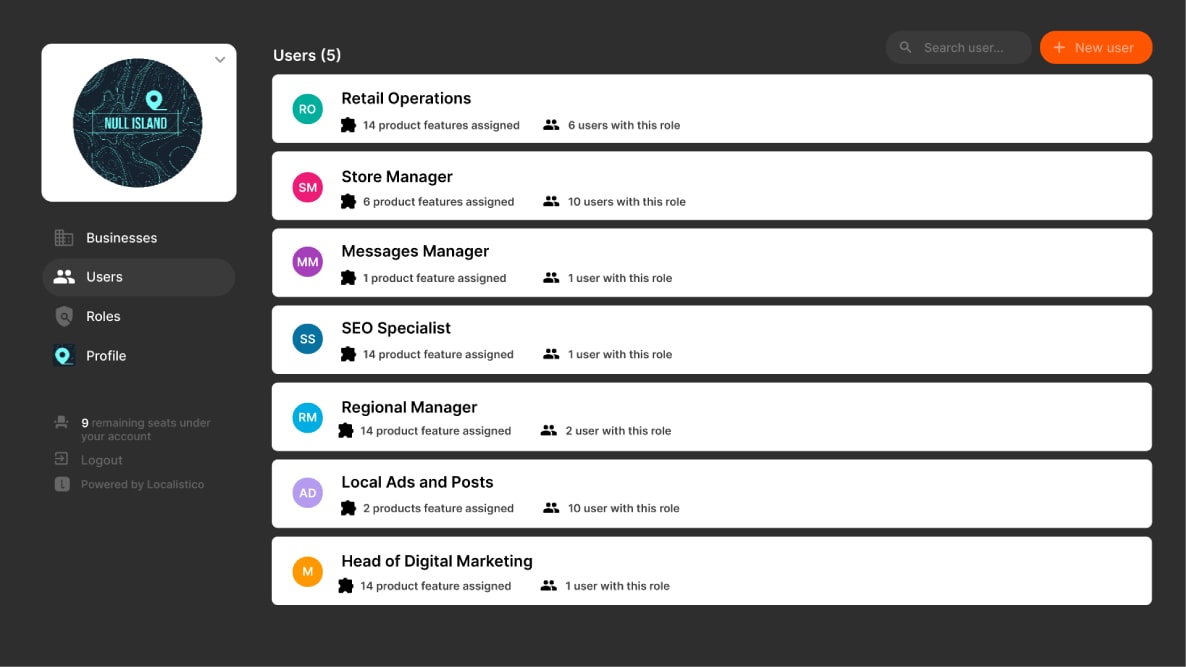Open the Regional Manager row
This screenshot has height=667, width=1186.
click(x=711, y=417)
